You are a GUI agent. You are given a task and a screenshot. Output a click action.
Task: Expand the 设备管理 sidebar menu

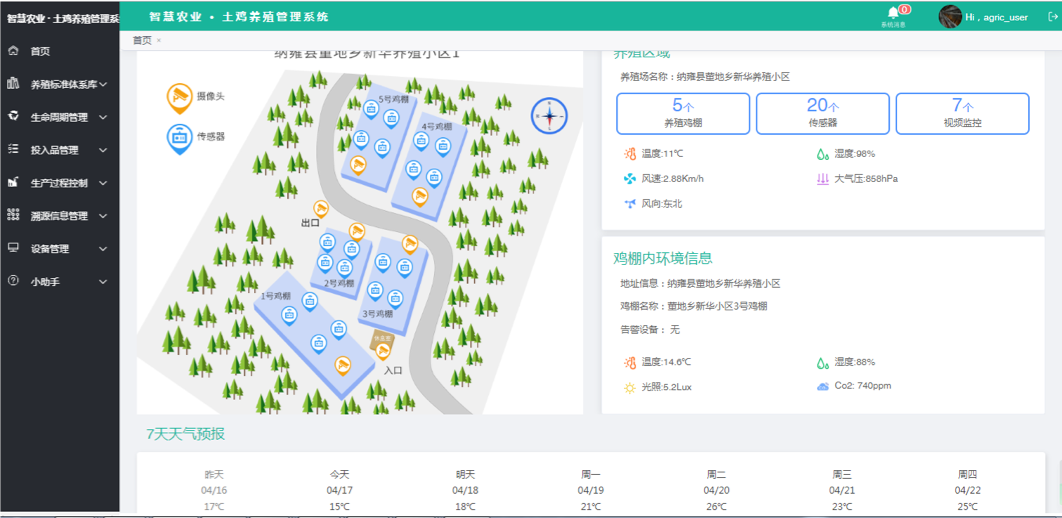point(60,249)
